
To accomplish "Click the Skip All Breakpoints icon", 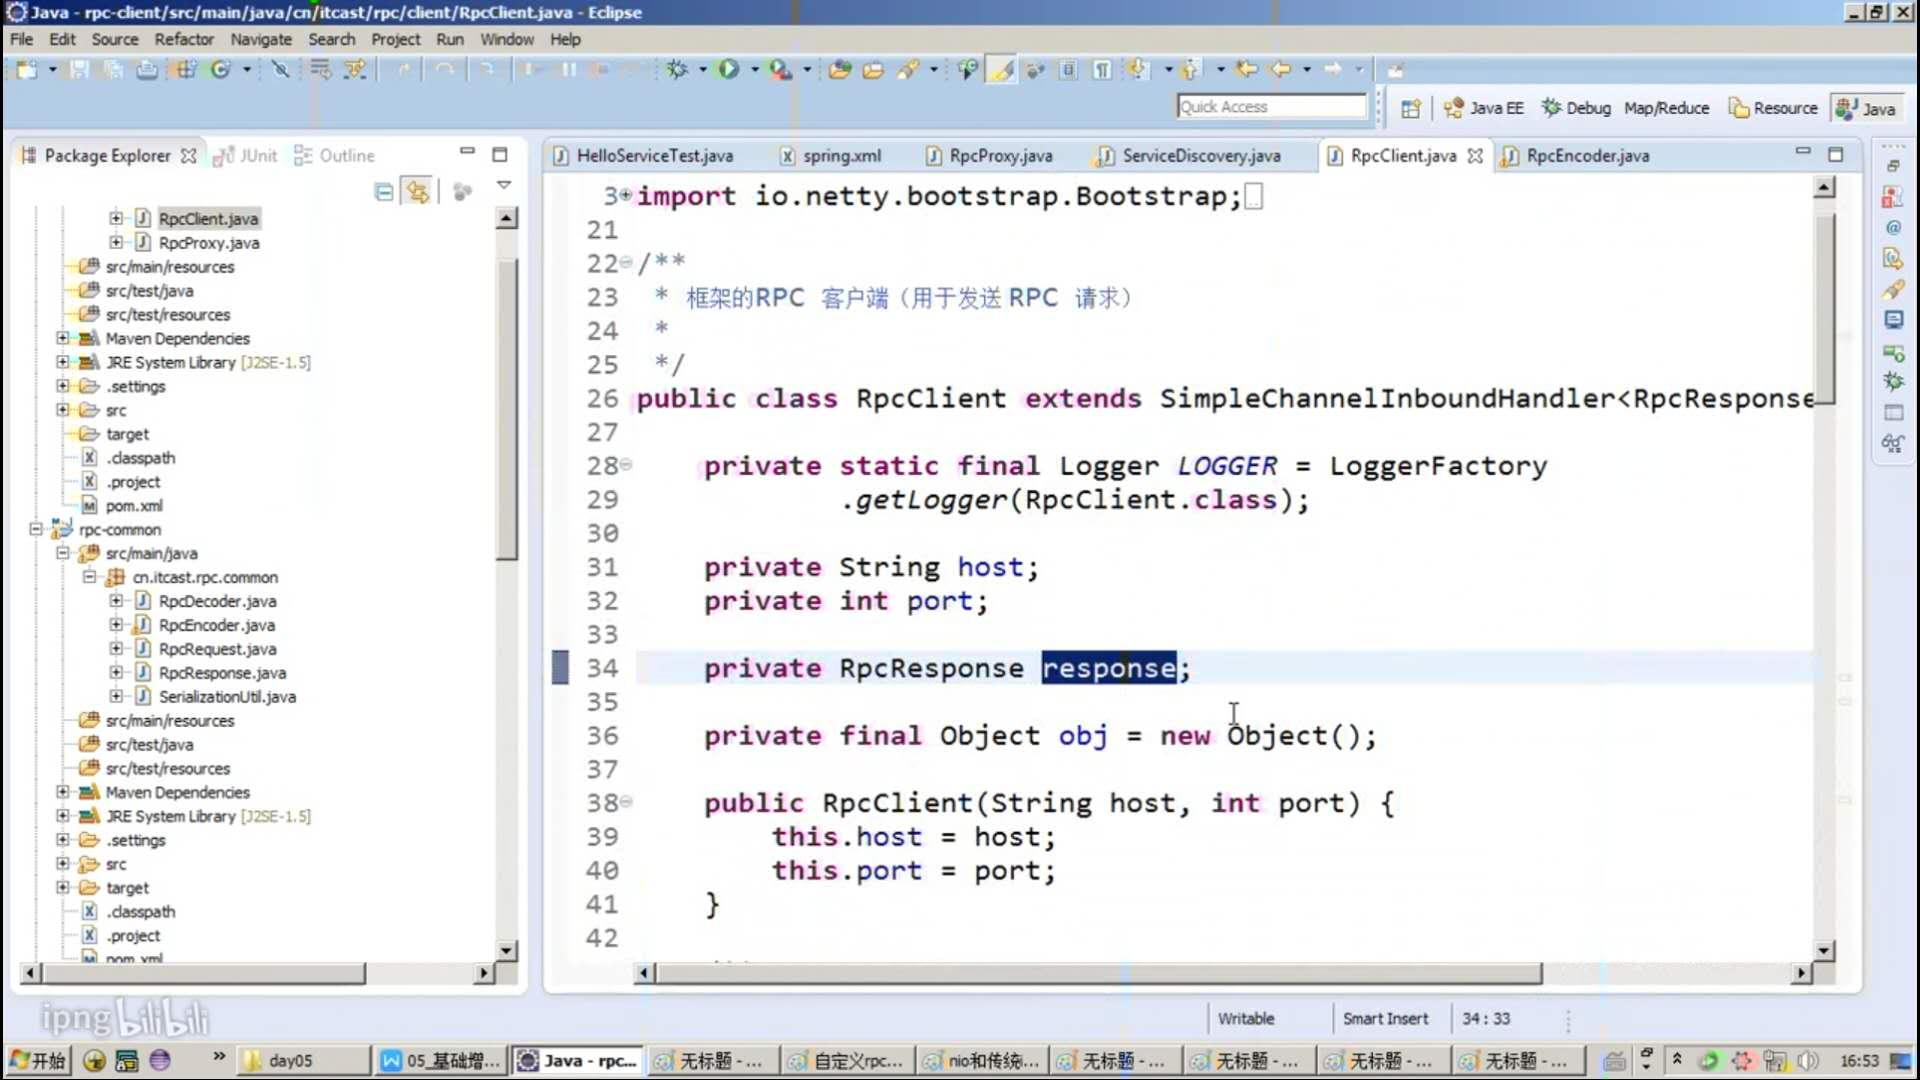I will coord(281,70).
